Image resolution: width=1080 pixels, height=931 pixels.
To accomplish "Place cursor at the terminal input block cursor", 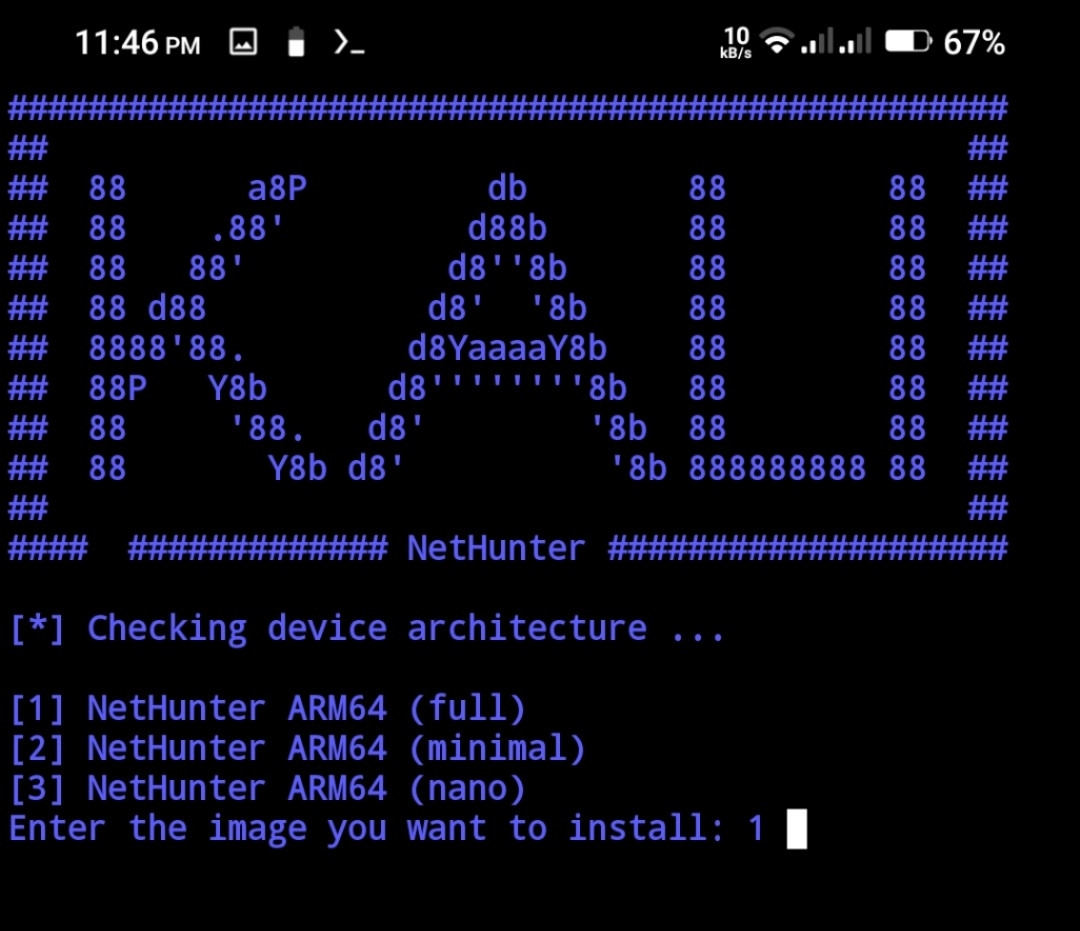I will (797, 828).
